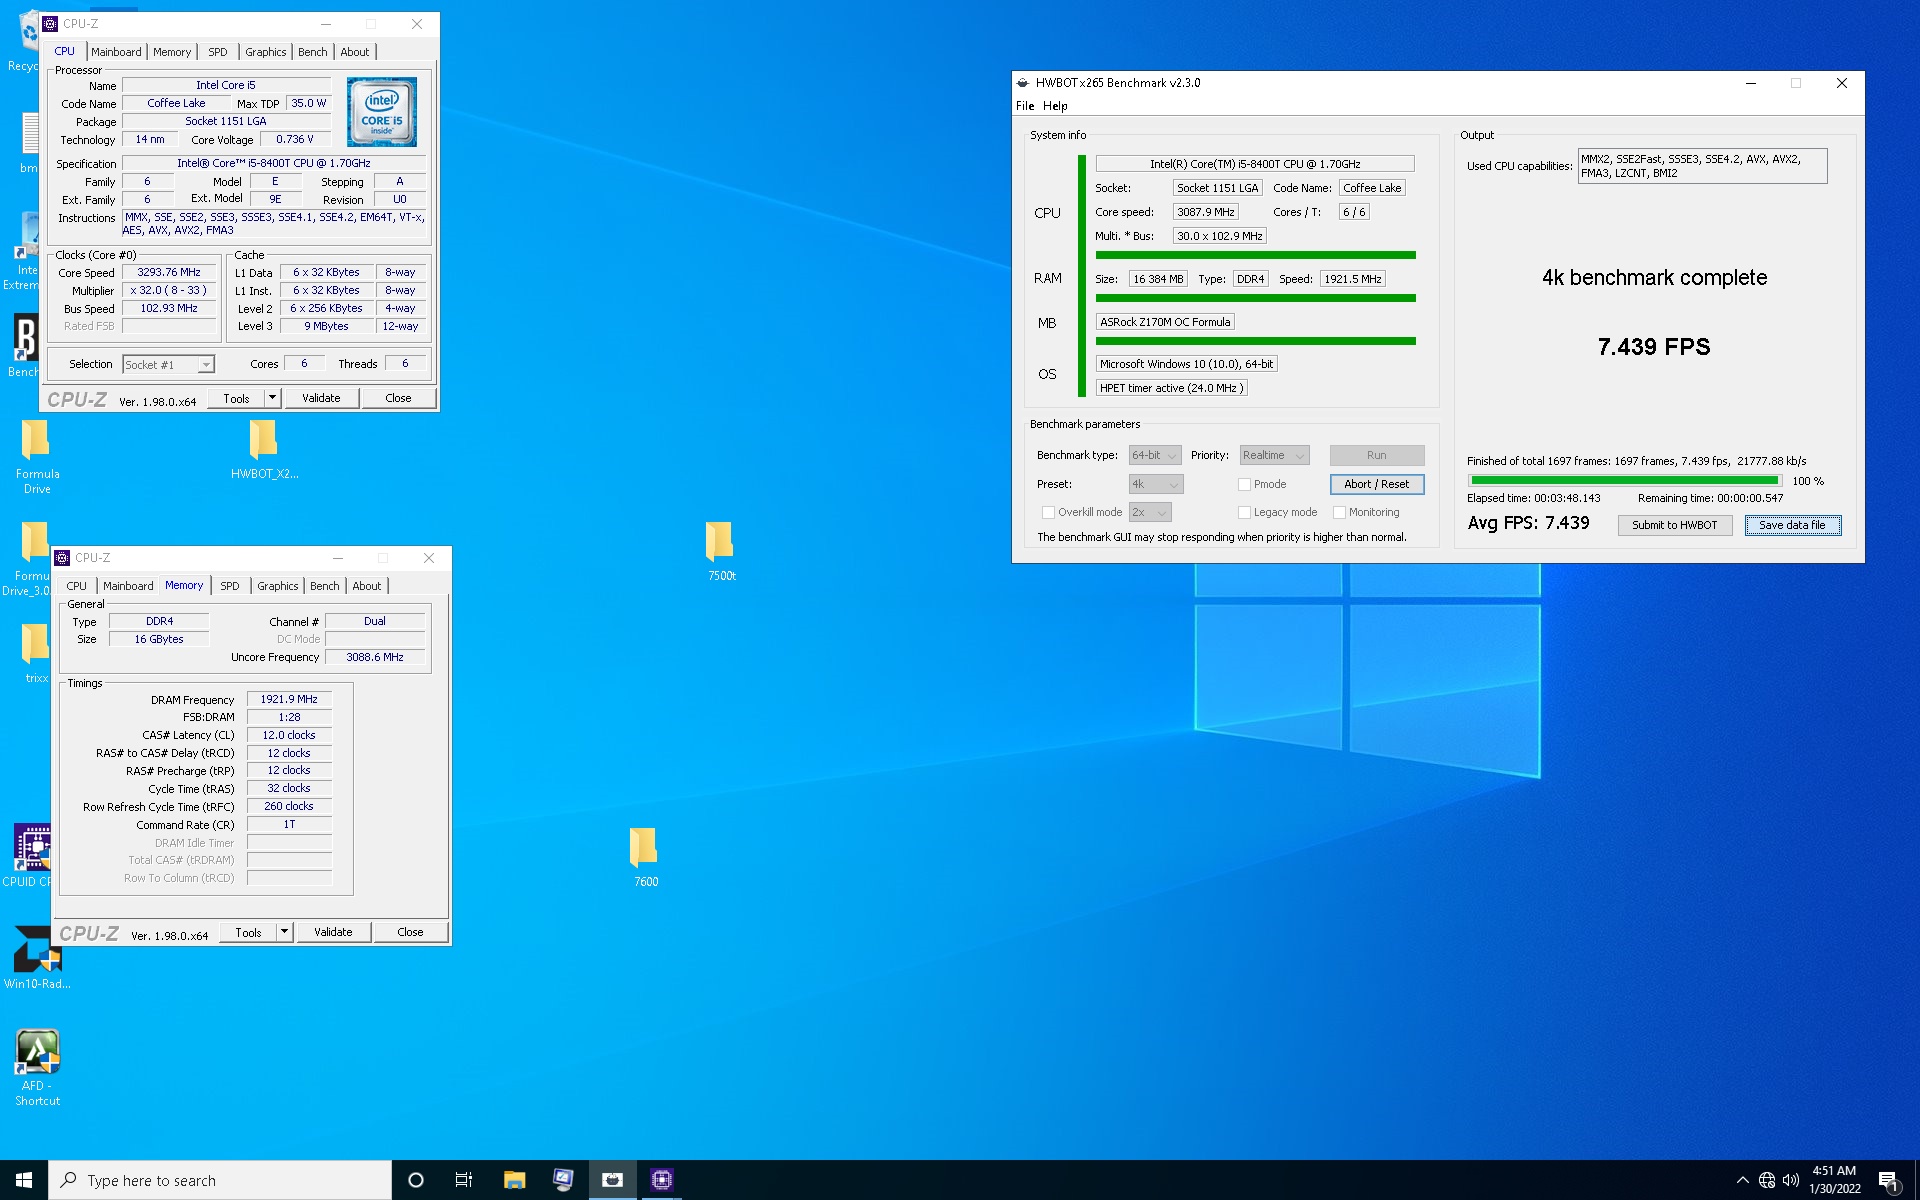
Task: Click the Used CPU capabilities text box
Action: tap(1702, 166)
